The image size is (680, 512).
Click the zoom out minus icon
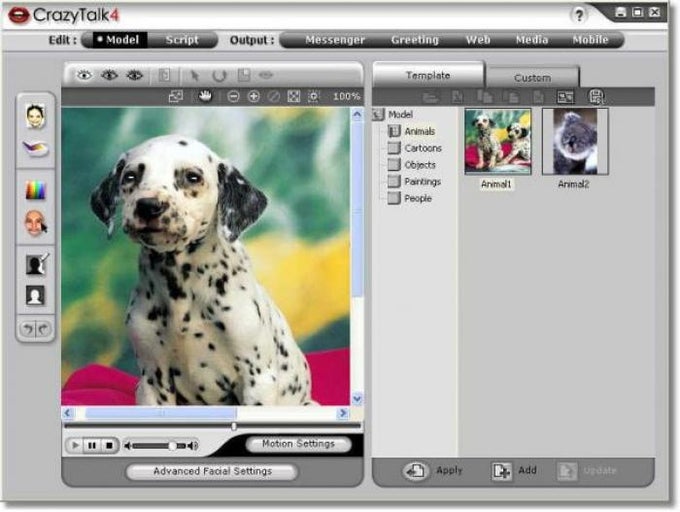(x=233, y=96)
